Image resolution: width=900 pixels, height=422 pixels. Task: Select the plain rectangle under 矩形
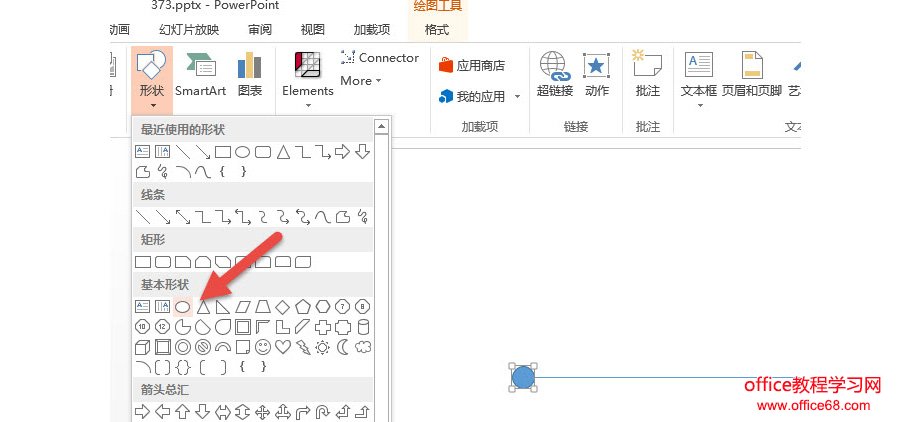tap(142, 262)
